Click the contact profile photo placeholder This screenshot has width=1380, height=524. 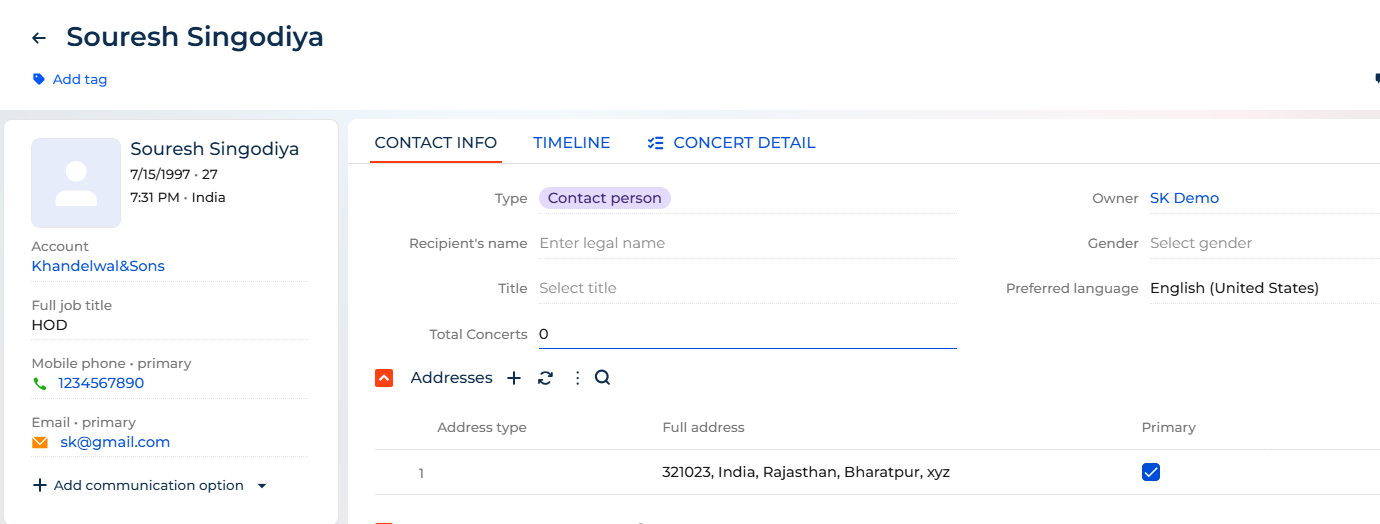coord(76,183)
